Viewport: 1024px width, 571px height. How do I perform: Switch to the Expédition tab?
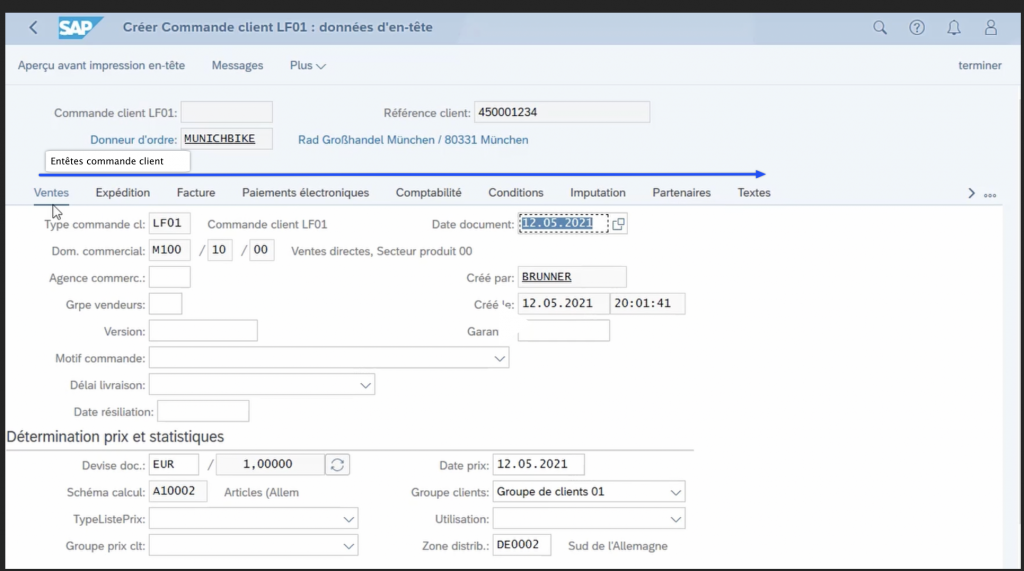[123, 193]
